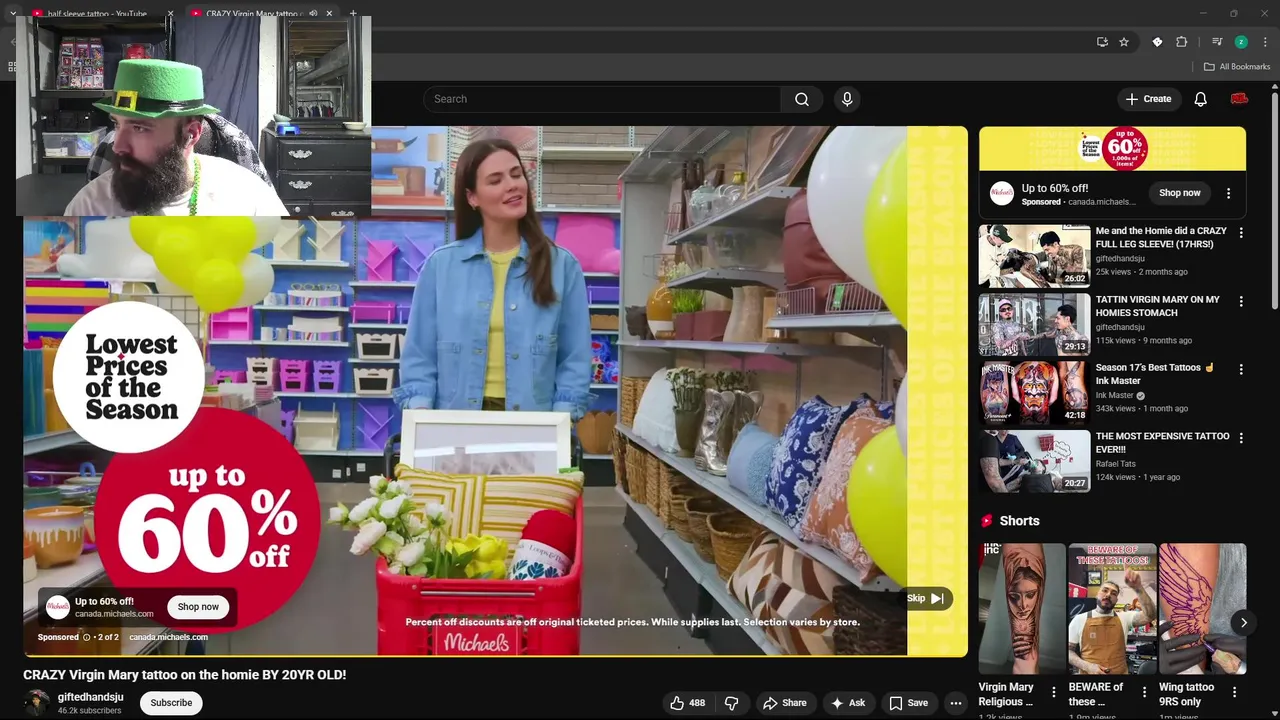Open THE MOST EXPENSIVE TATTOO thumbnail
This screenshot has width=1280, height=720.
tap(1034, 461)
